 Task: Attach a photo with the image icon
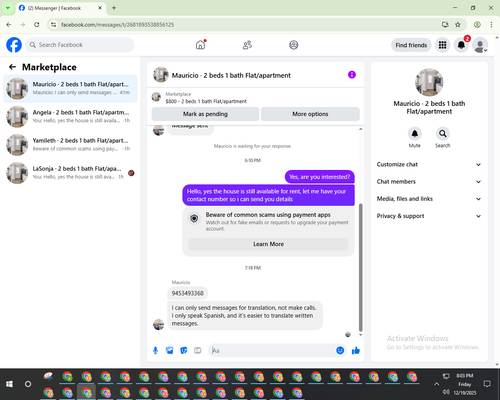click(x=170, y=350)
